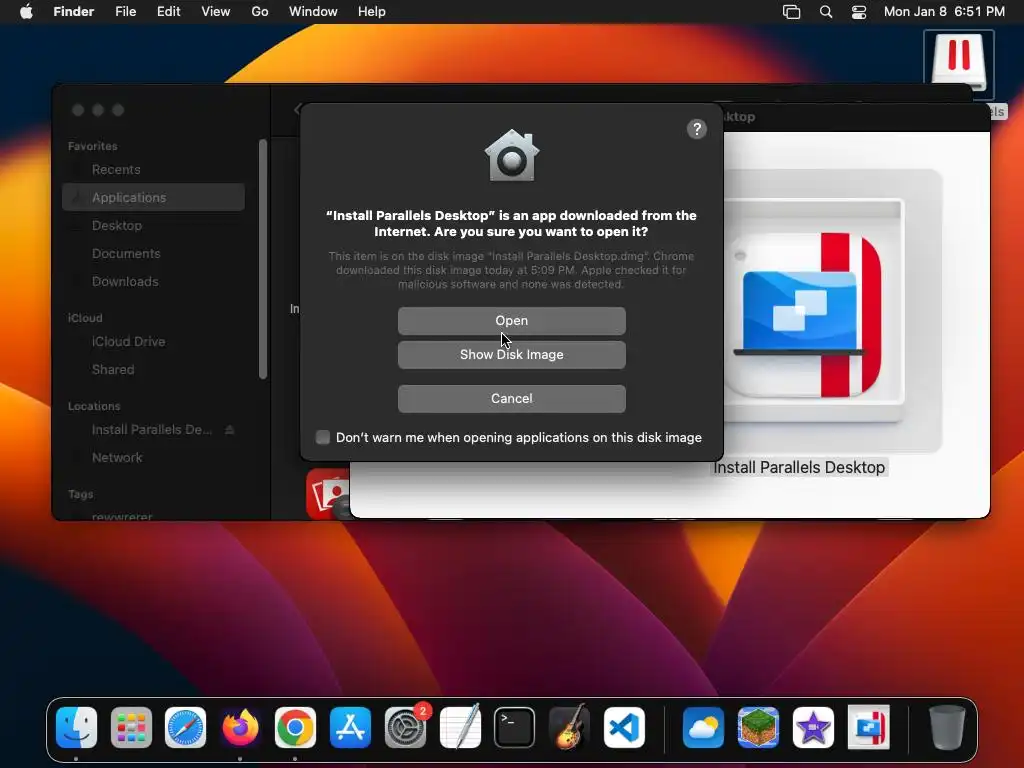This screenshot has height=768, width=1024.
Task: Select Recents in the Finder sidebar
Action: coord(153,170)
